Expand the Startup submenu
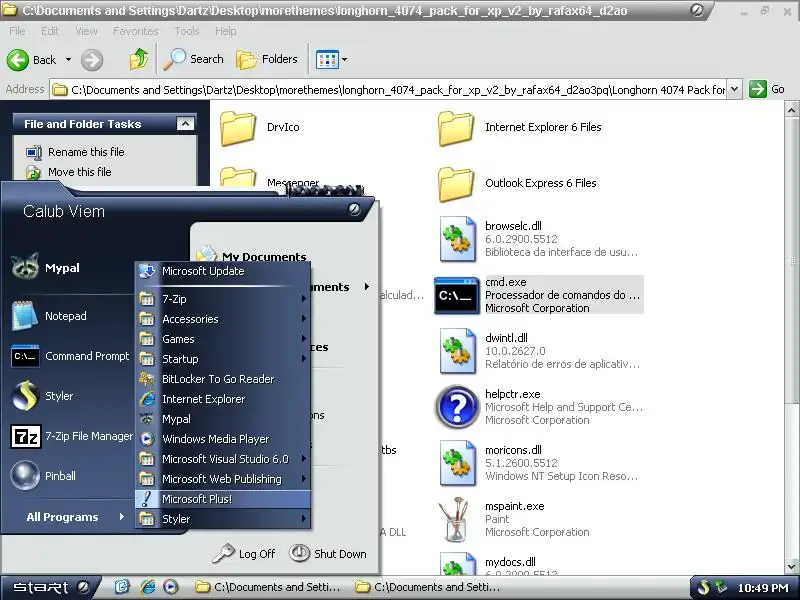Screen dimensions: 800x600 (x=222, y=359)
